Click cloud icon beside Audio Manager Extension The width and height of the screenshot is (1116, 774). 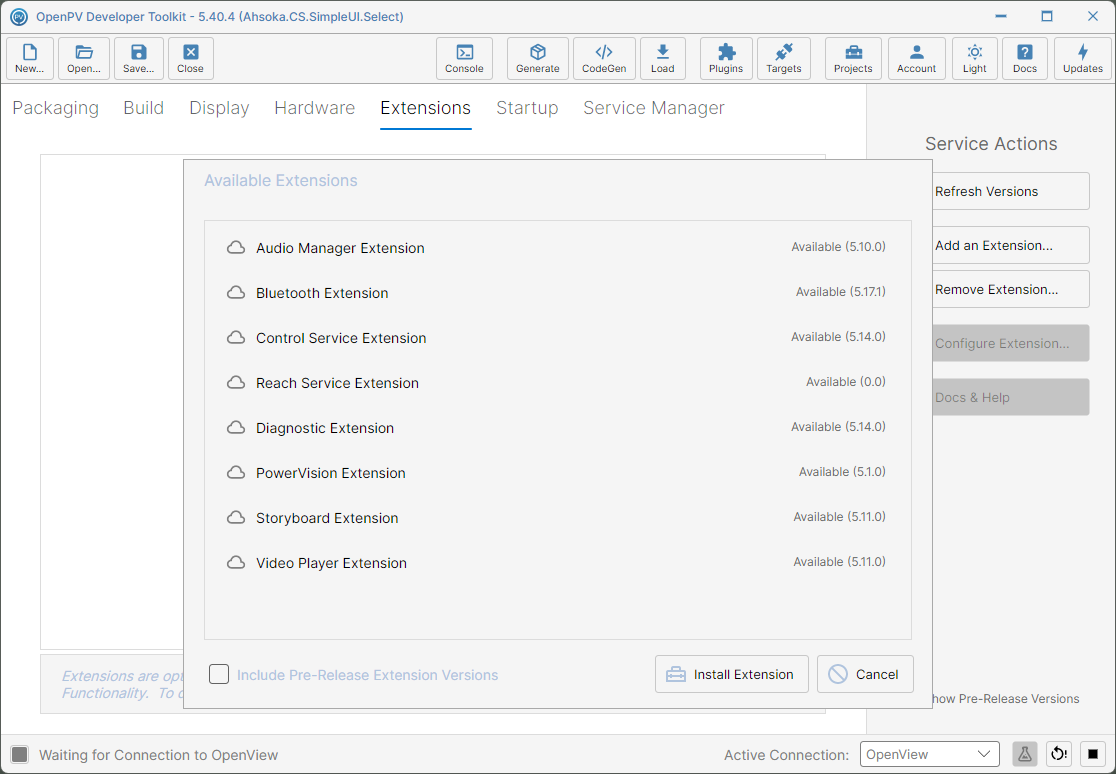[x=236, y=248]
